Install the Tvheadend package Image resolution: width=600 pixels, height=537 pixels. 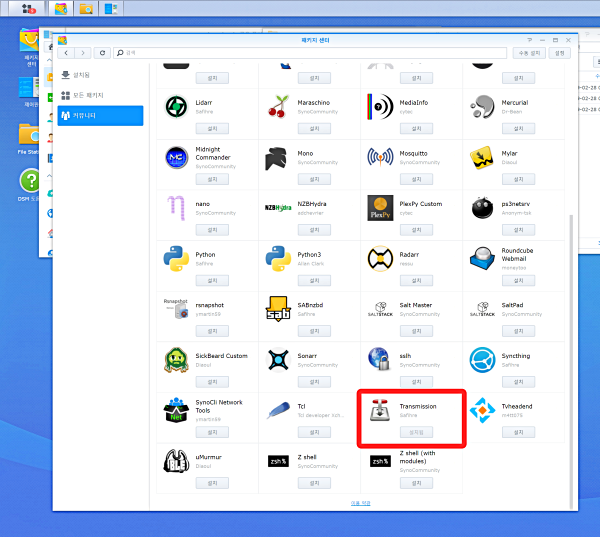pyautogui.click(x=518, y=432)
